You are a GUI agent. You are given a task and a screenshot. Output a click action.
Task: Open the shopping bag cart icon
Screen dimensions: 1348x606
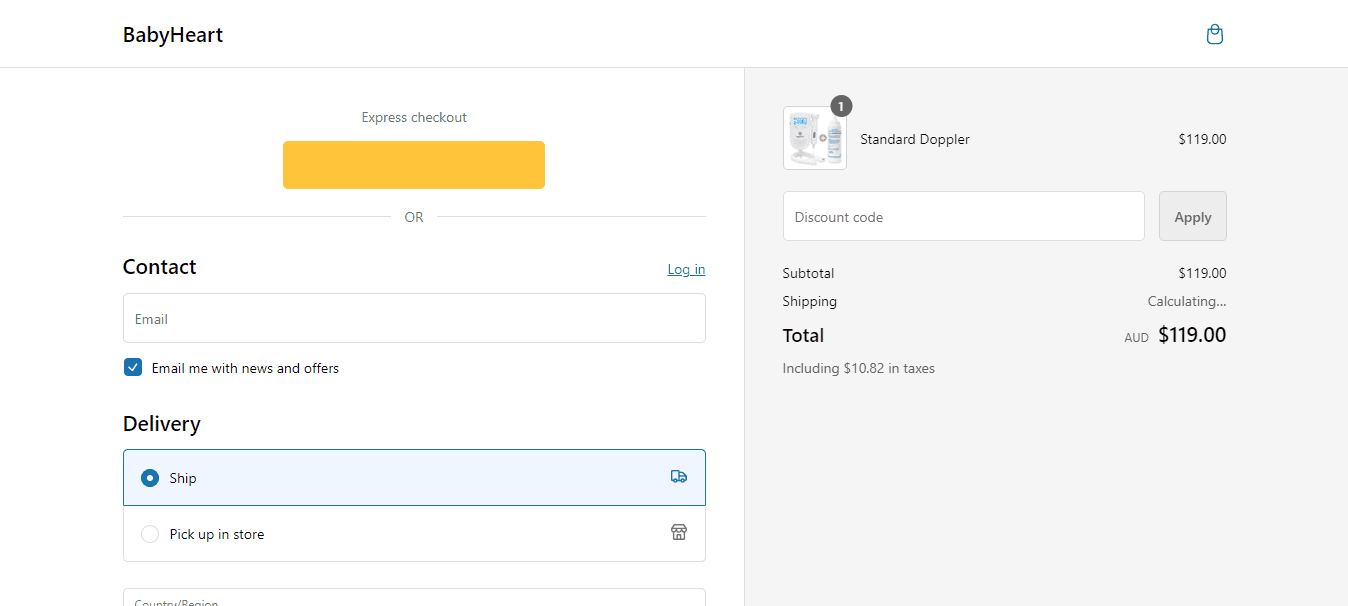pyautogui.click(x=1215, y=35)
